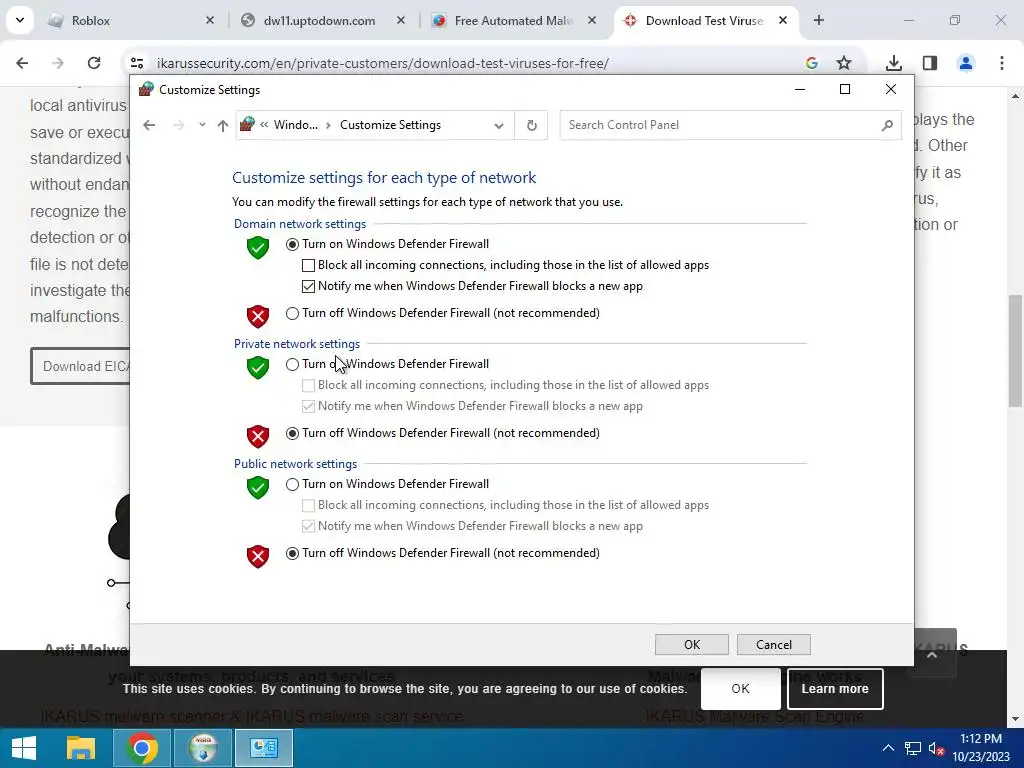Click green shield icon under Public settings
This screenshot has width=1024, height=768.
pyautogui.click(x=258, y=488)
